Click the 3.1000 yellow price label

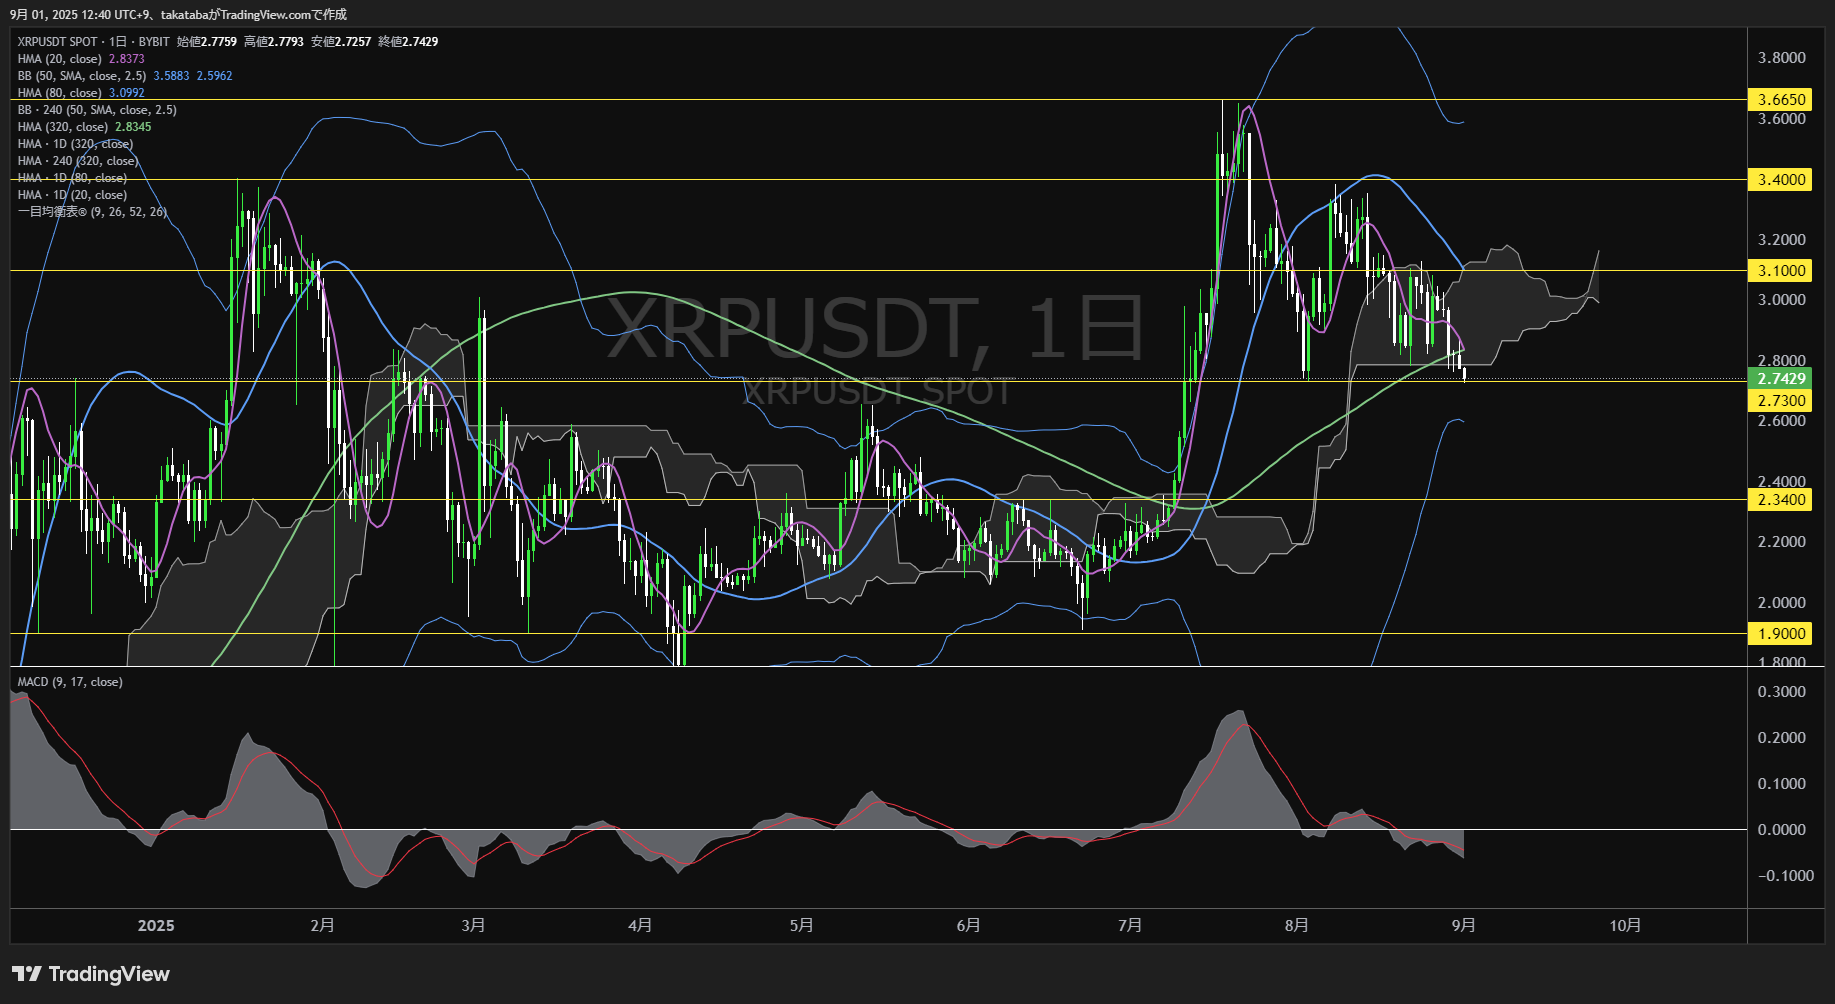pyautogui.click(x=1782, y=270)
